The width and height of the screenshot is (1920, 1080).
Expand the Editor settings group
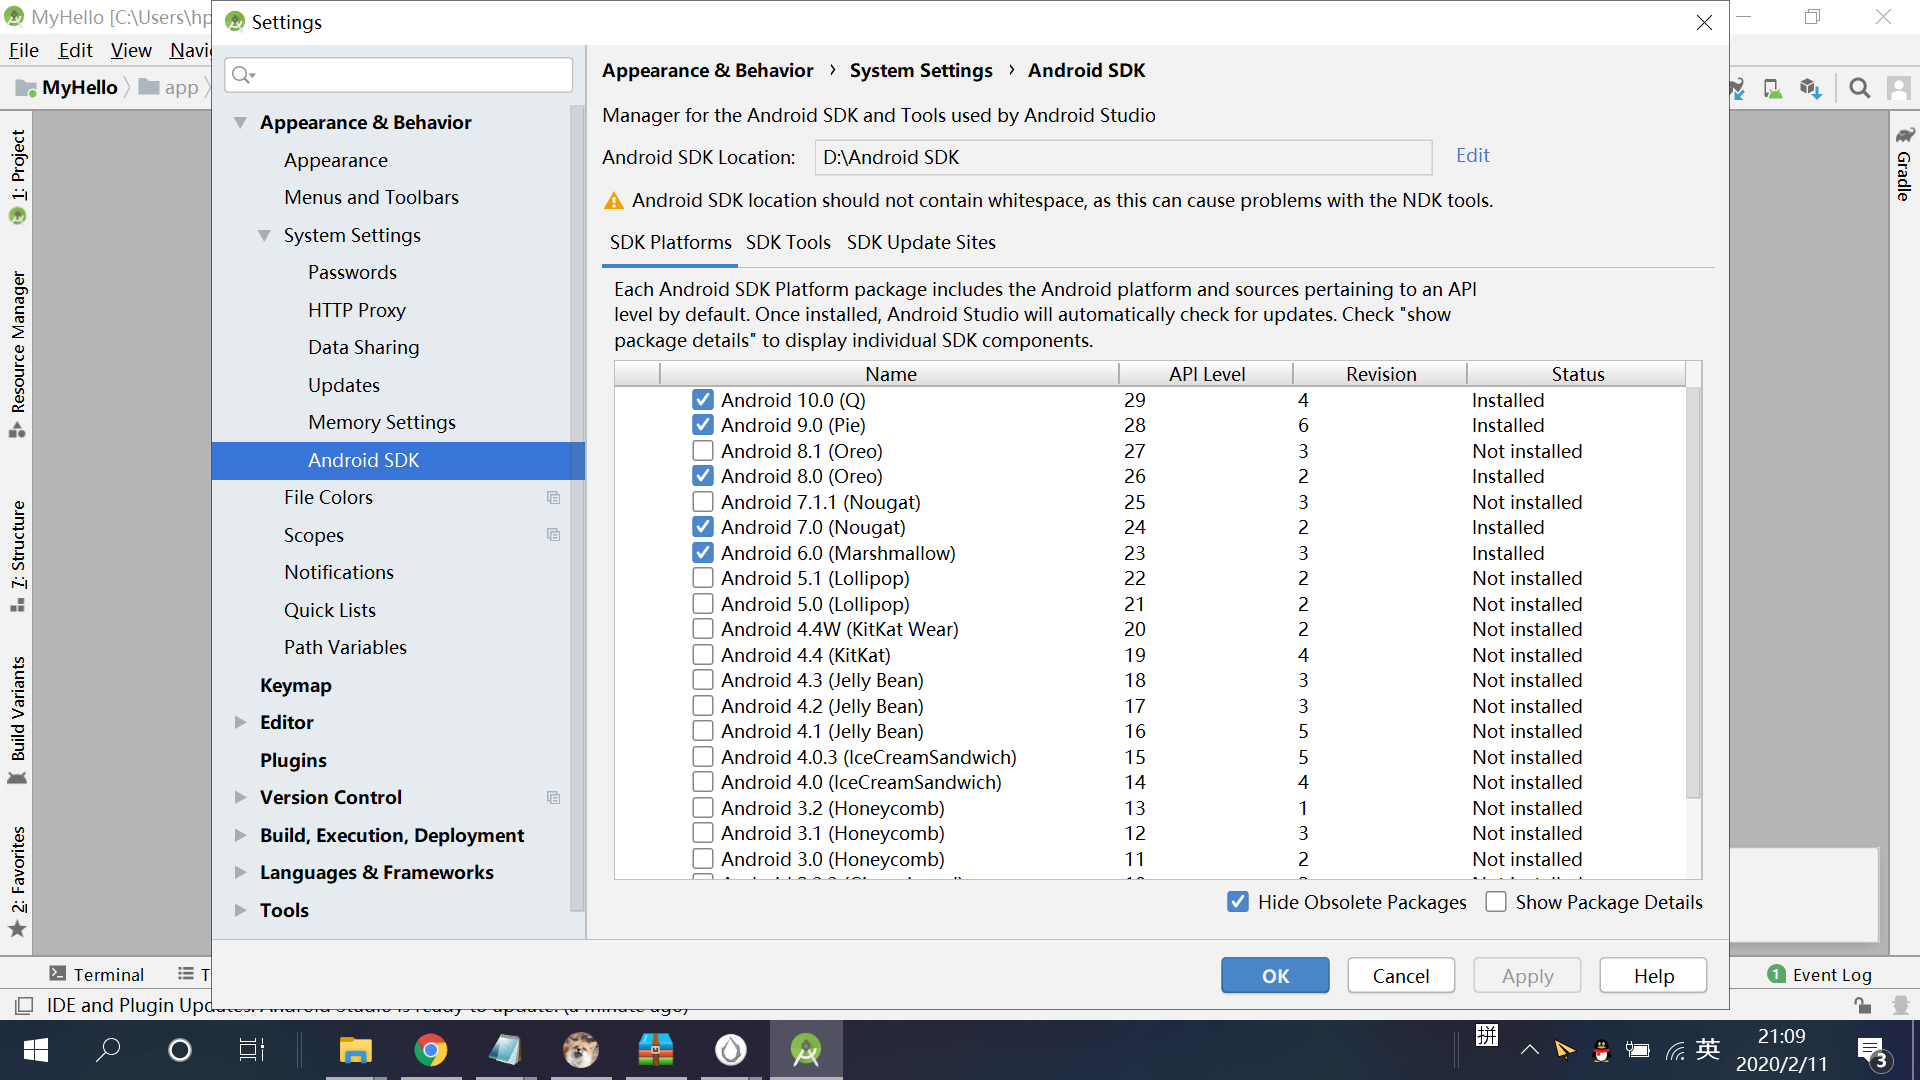click(x=240, y=722)
